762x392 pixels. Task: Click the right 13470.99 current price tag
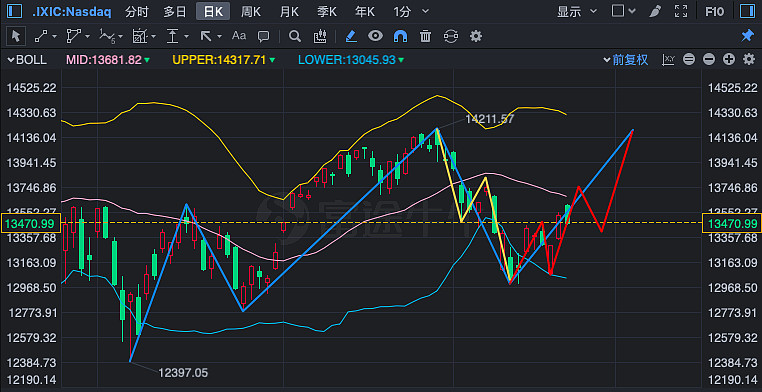[732, 223]
